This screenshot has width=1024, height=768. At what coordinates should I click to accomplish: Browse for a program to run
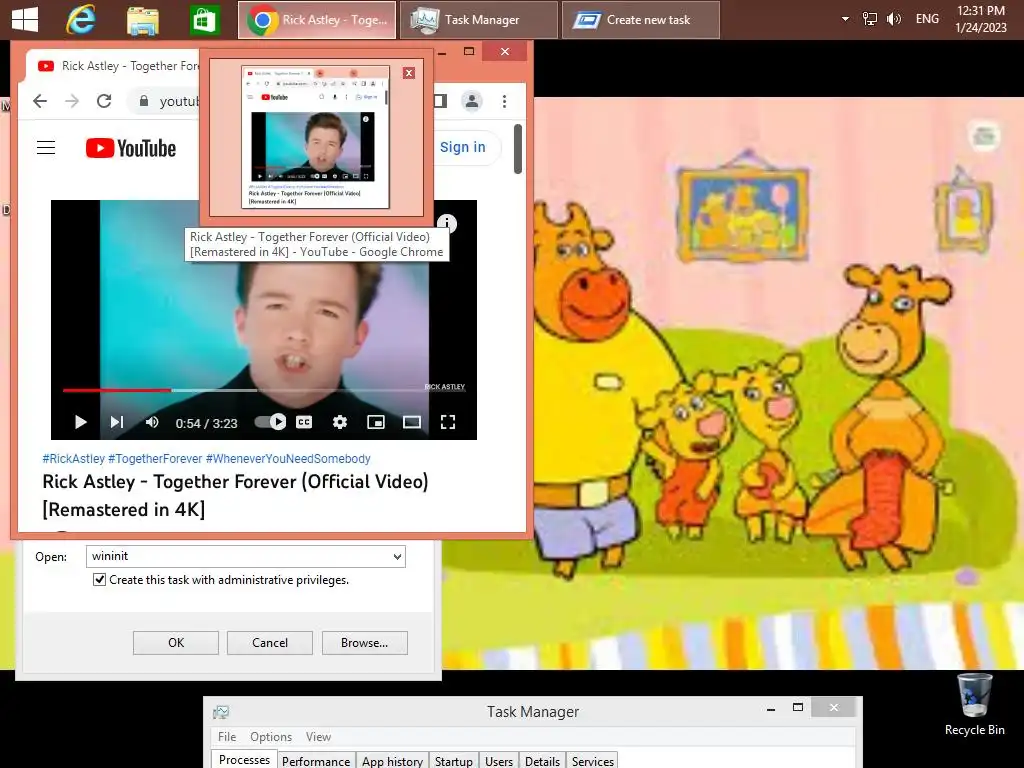[x=364, y=643]
